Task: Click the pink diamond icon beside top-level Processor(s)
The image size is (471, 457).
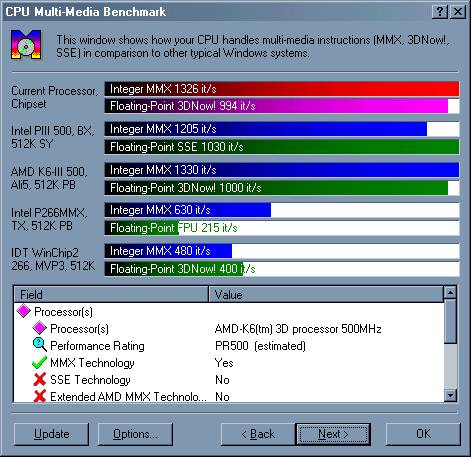Action: 24,311
